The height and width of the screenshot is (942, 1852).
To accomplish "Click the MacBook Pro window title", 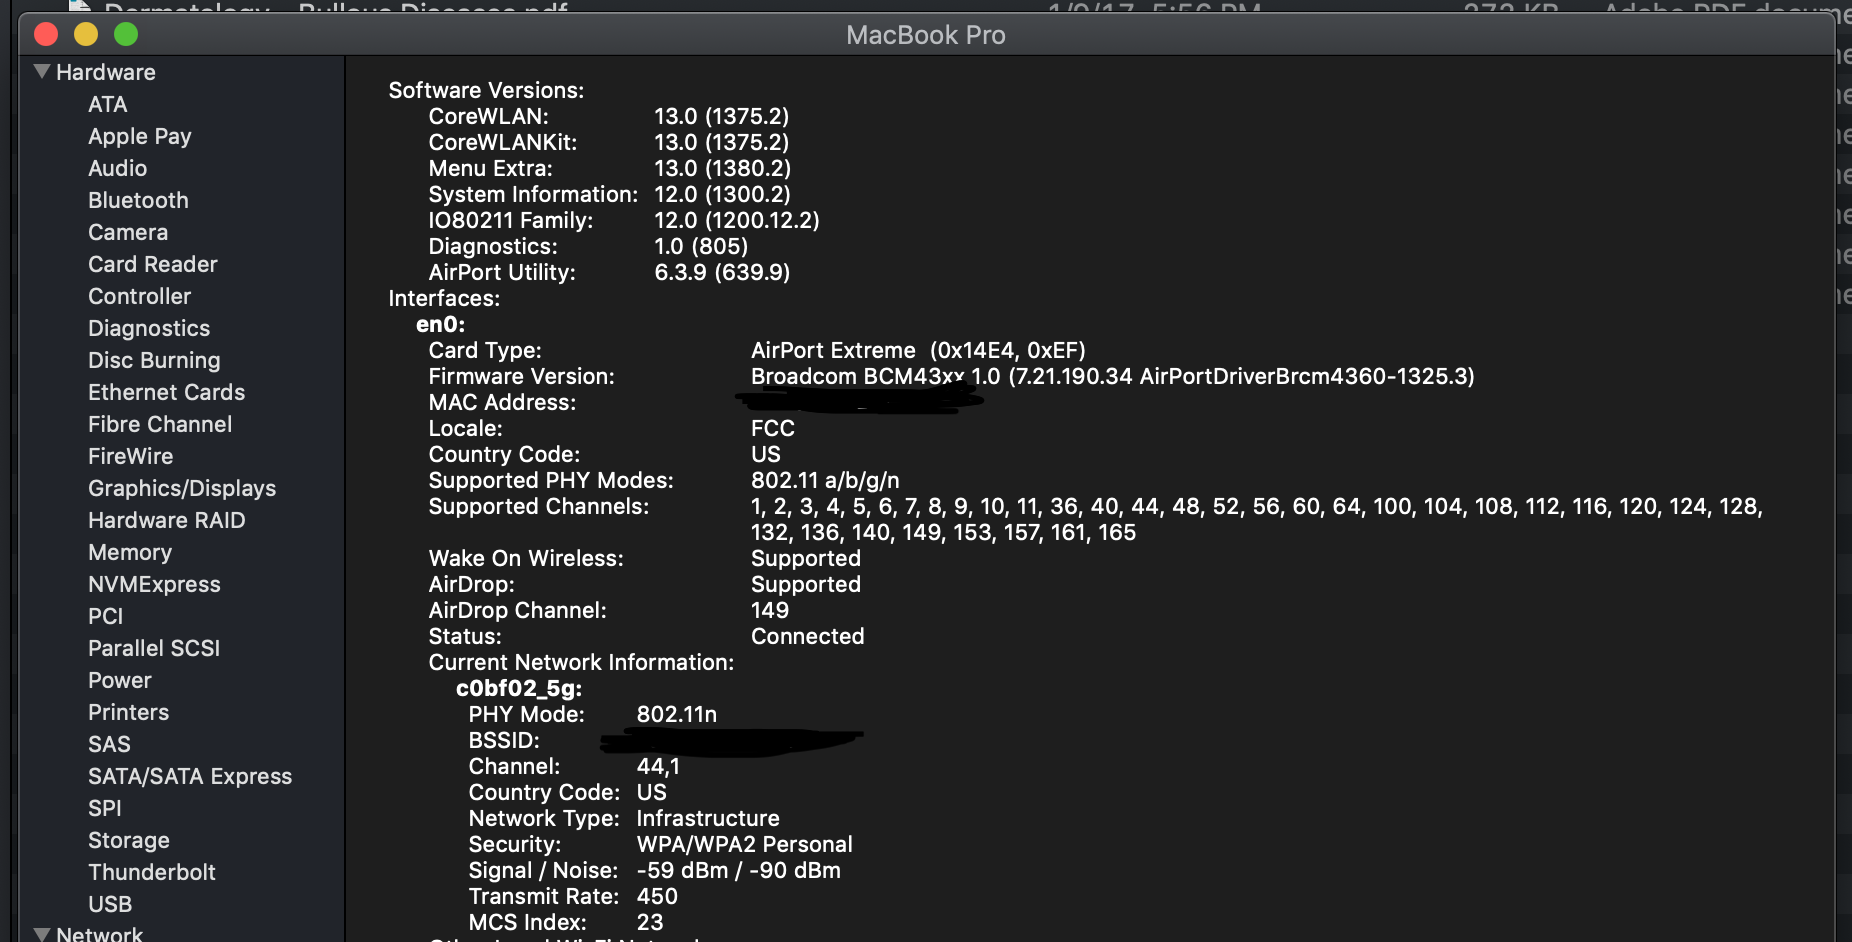I will pyautogui.click(x=926, y=35).
